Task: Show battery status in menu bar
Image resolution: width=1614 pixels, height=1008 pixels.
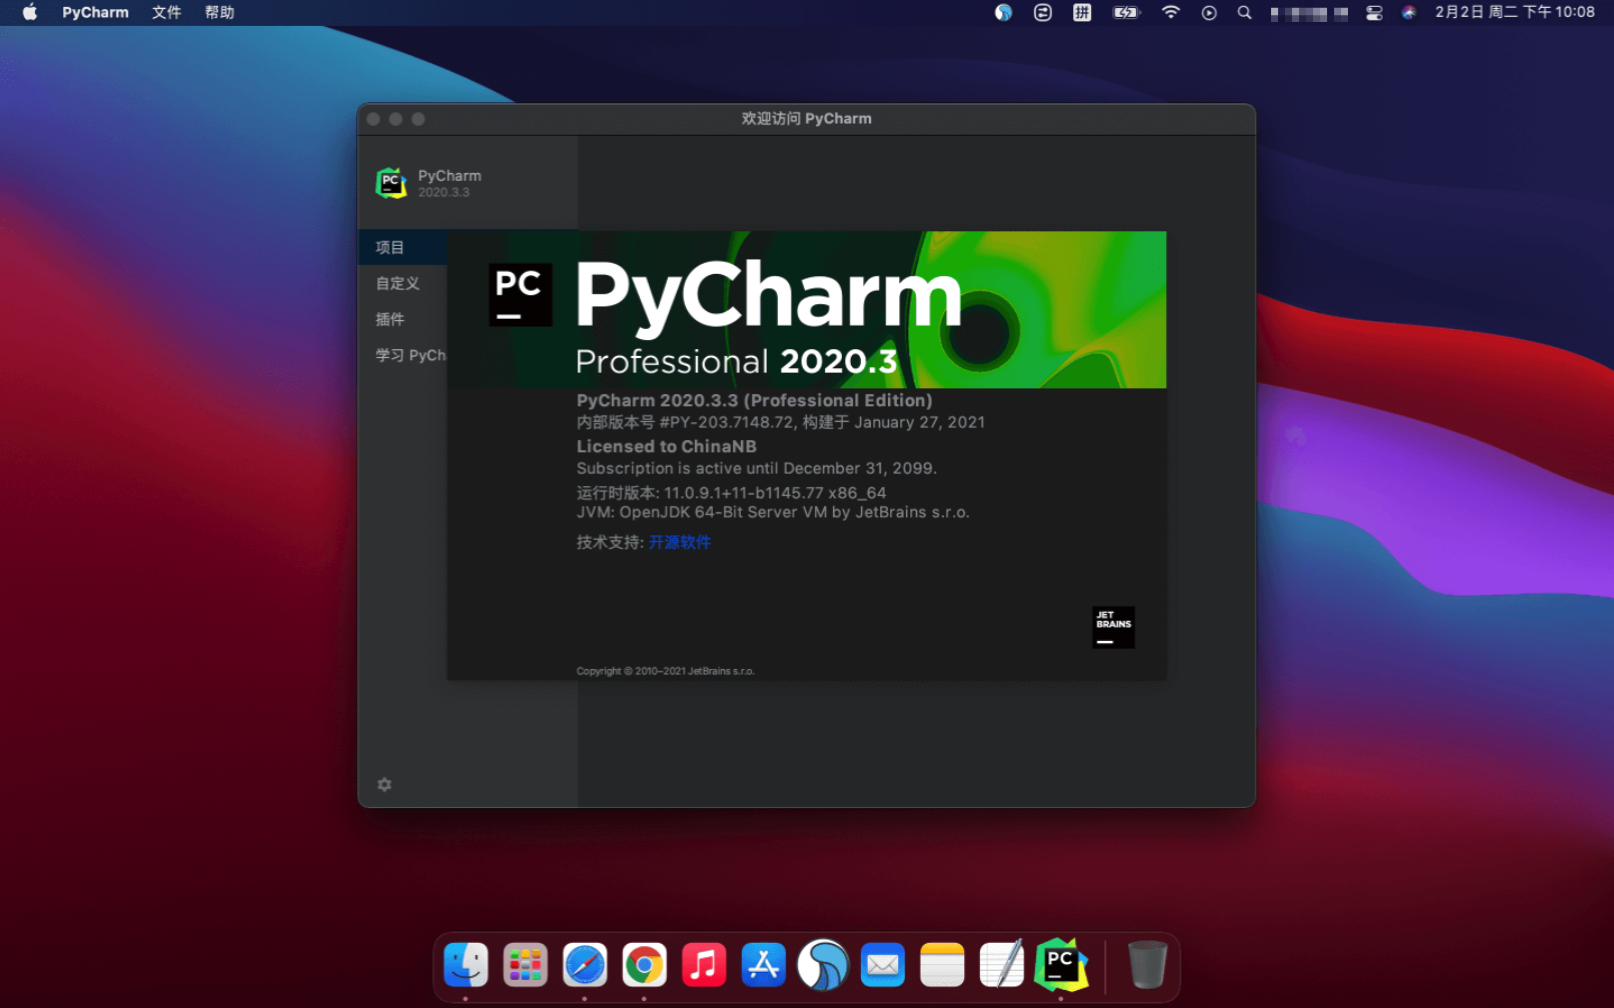Action: coord(1126,13)
